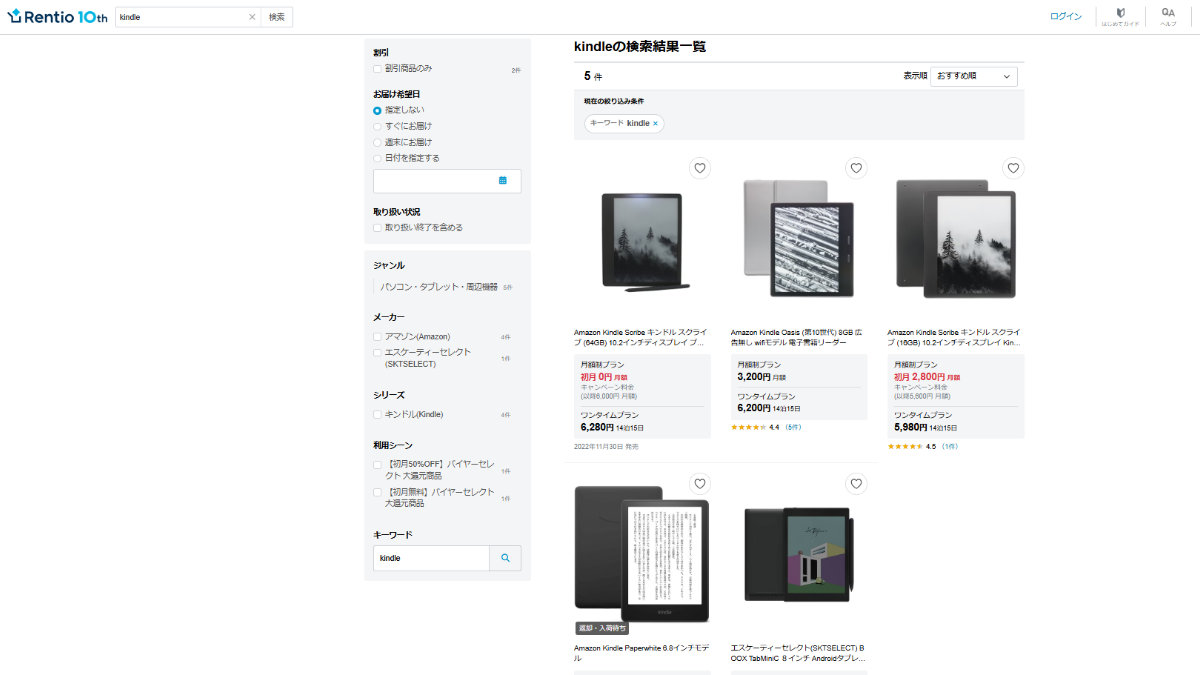Open エスケーティーセレクト BOOX TabMiniC title link

(x=797, y=653)
